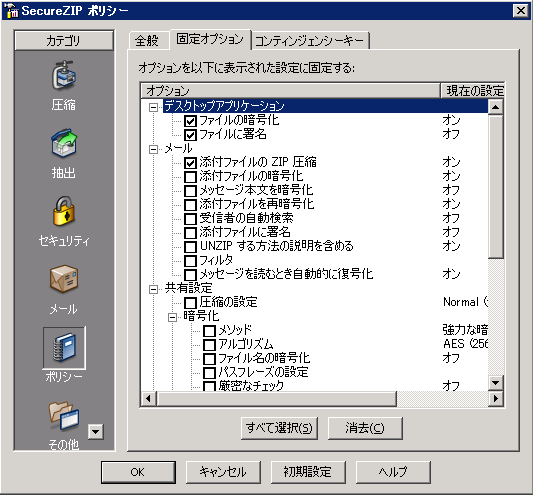Open the セキュリティ padlock category
This screenshot has height=495, width=533.
(64, 211)
